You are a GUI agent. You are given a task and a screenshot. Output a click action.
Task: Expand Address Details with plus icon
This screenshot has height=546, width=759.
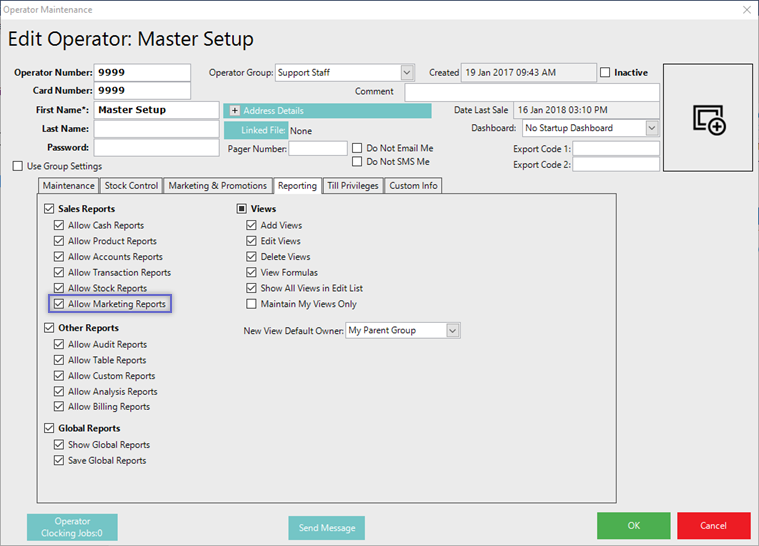235,110
